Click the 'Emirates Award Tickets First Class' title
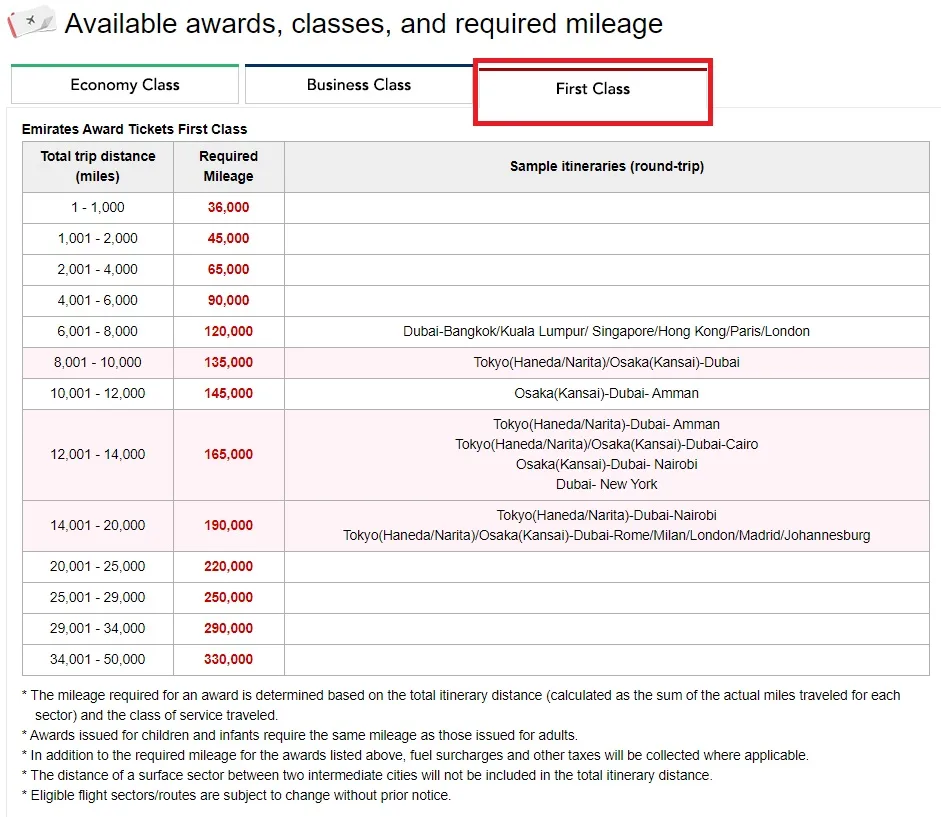 (134, 129)
